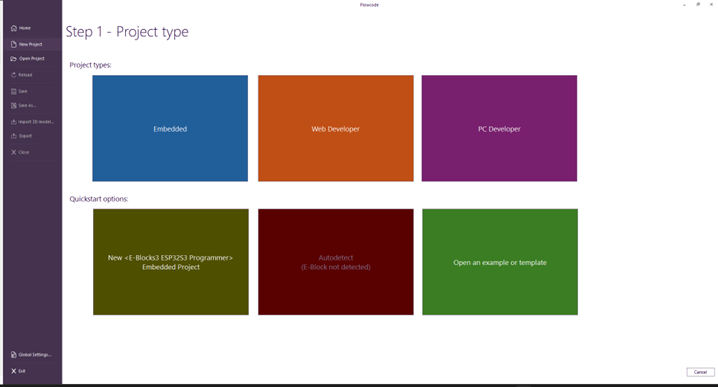
Task: Select the Exit menu entry
Action: click(x=32, y=371)
